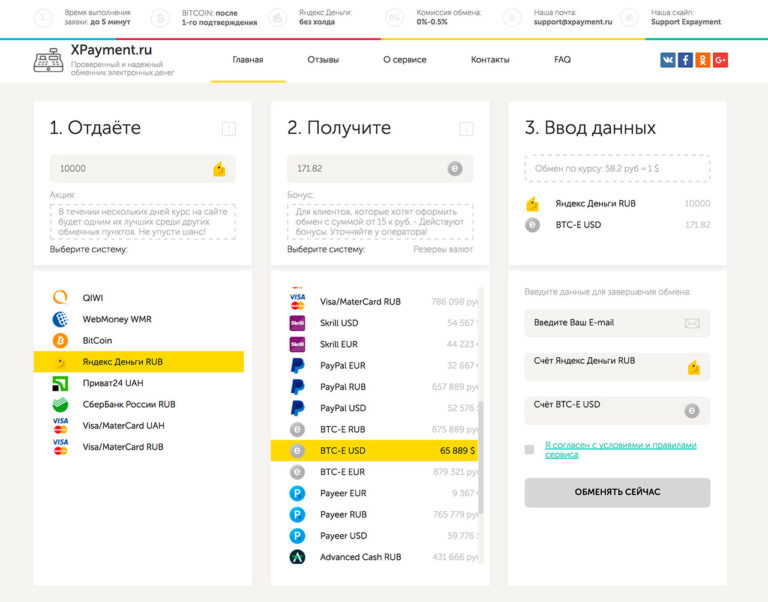Click the СберБанк России RUB icon

(60, 405)
